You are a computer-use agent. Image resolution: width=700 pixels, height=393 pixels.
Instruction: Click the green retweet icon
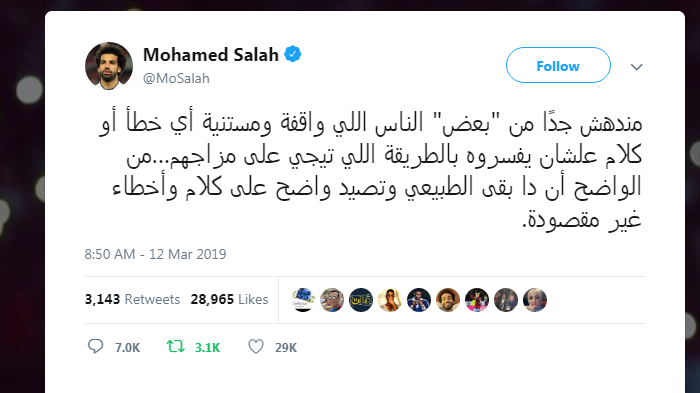pyautogui.click(x=175, y=346)
